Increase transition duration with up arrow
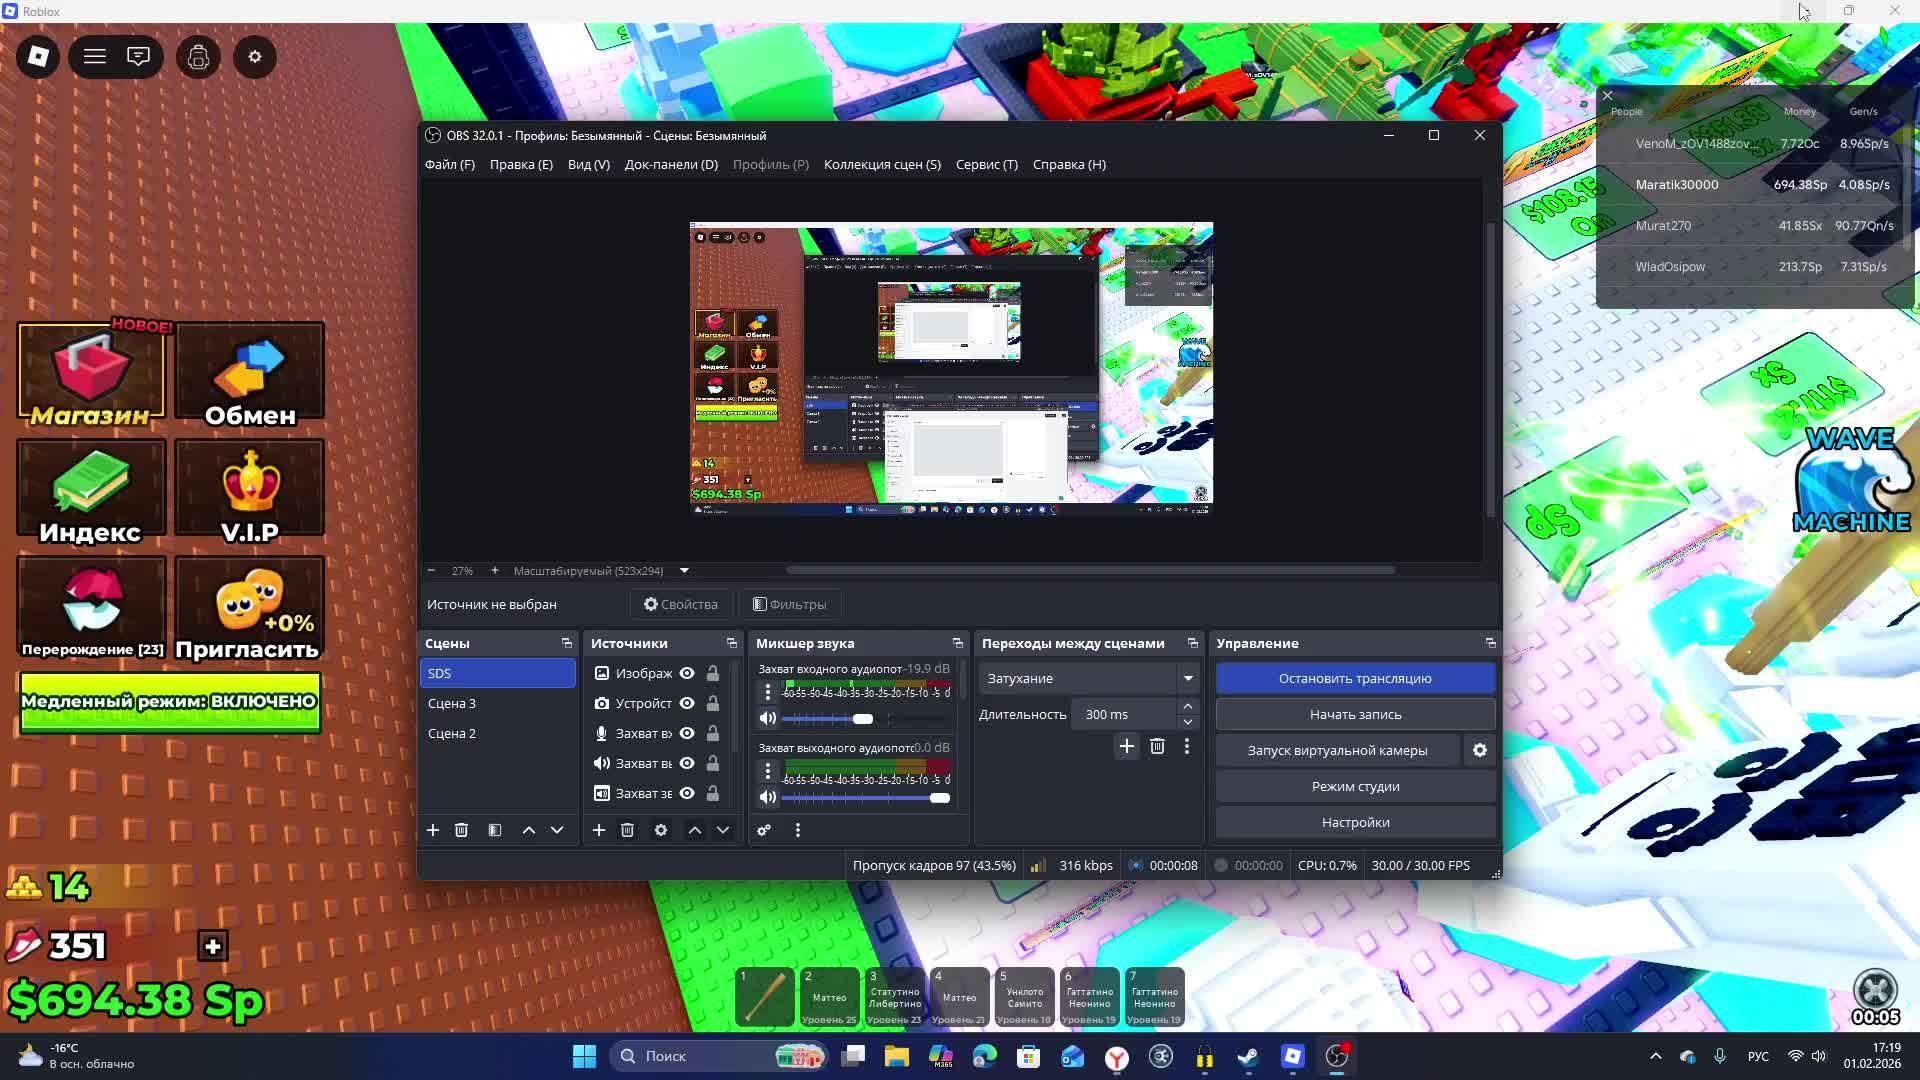 coord(1188,707)
